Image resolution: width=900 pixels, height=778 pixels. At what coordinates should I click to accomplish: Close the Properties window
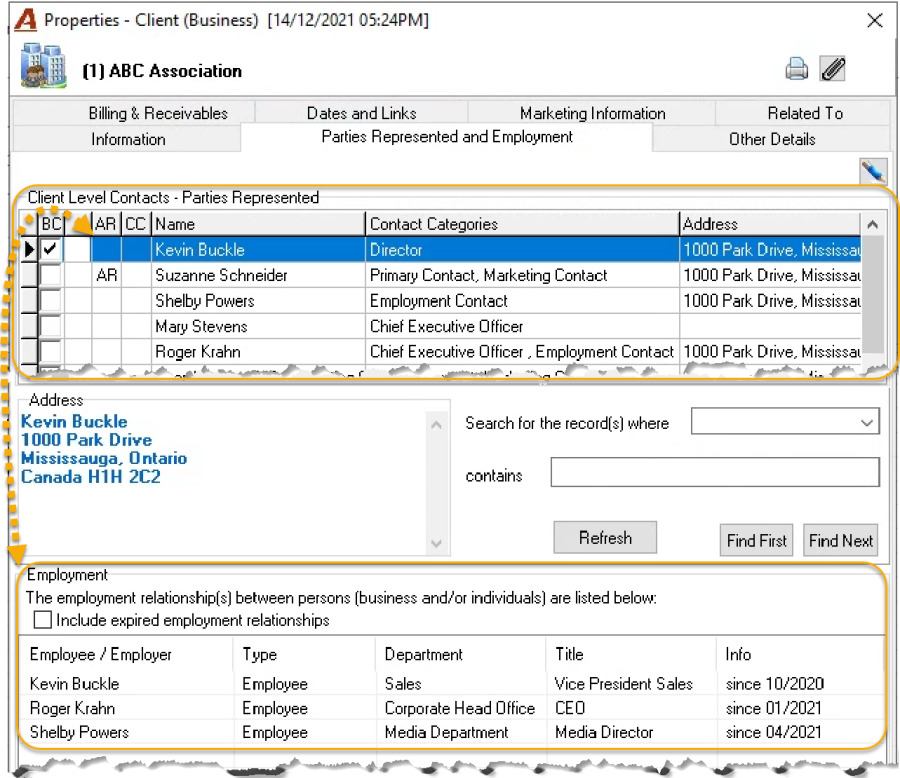(x=875, y=21)
